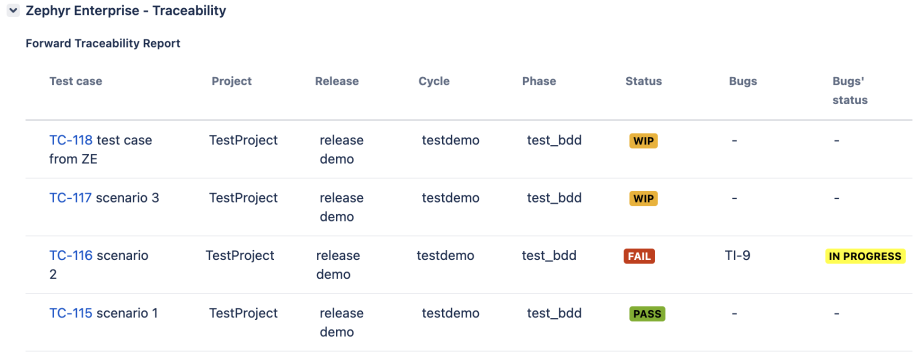Open test case link TC-115
The height and width of the screenshot is (363, 920).
pyautogui.click(x=70, y=313)
